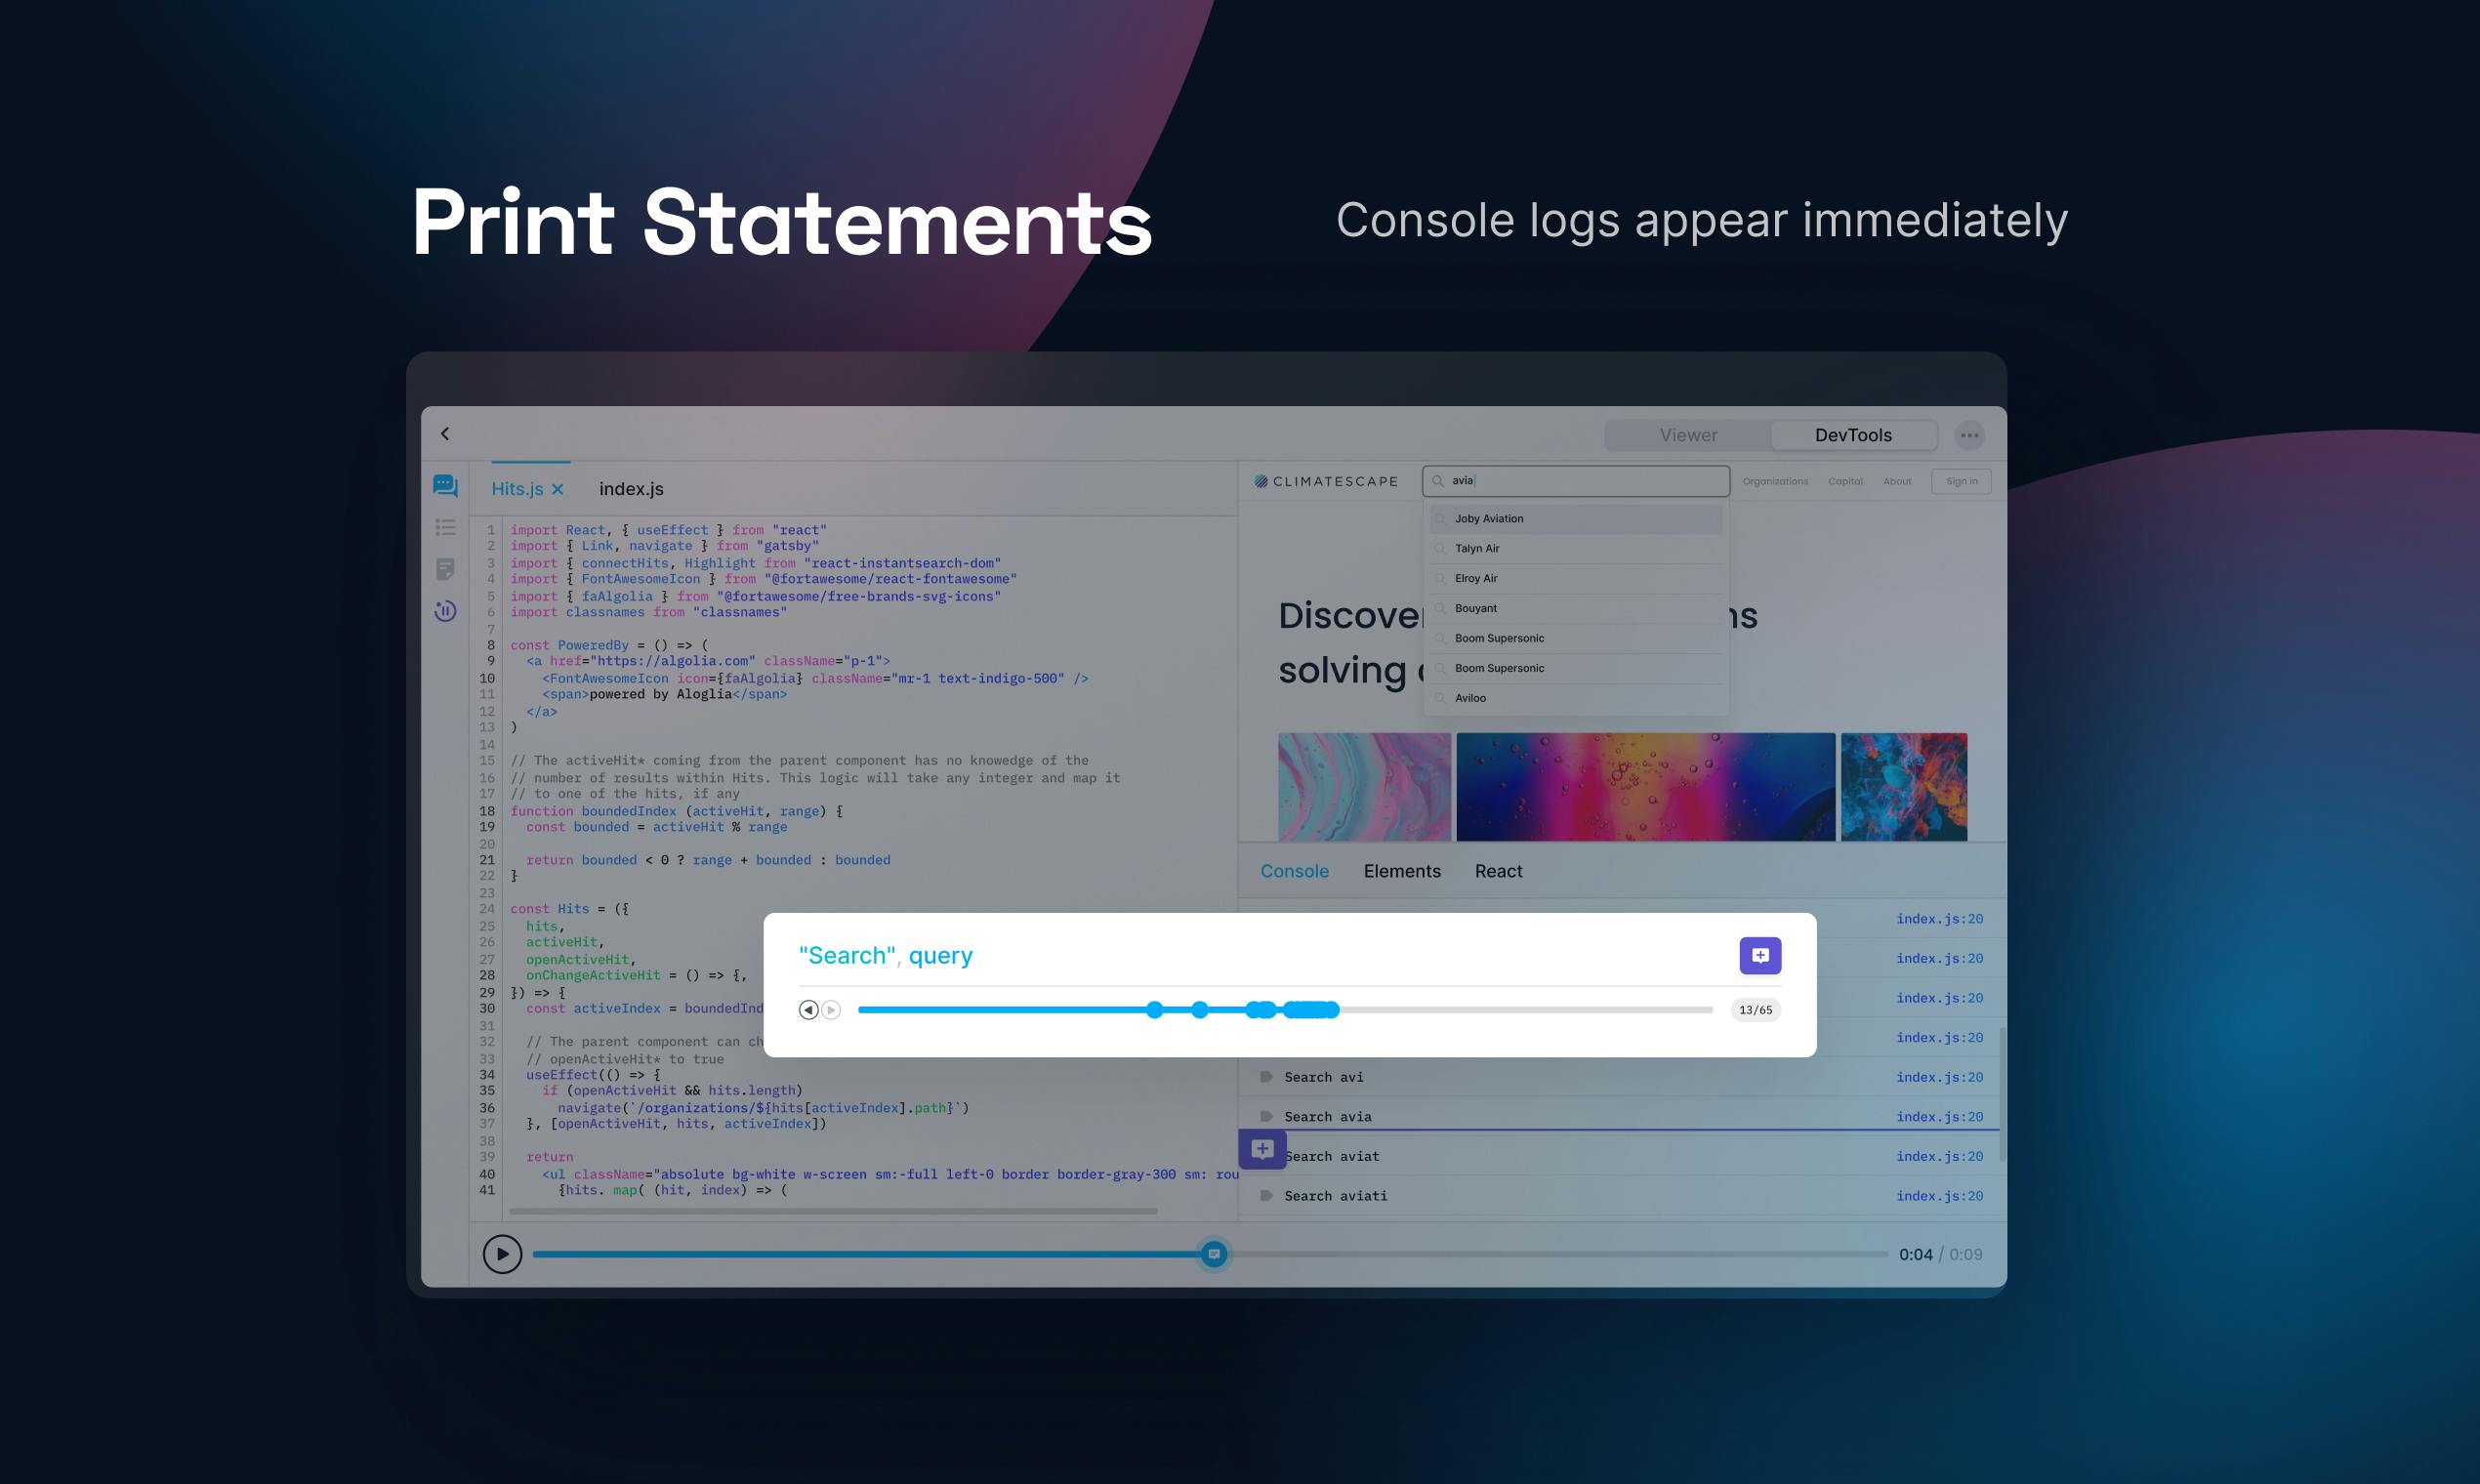Click the Sign in button
The height and width of the screenshot is (1484, 2480).
pos(1961,481)
